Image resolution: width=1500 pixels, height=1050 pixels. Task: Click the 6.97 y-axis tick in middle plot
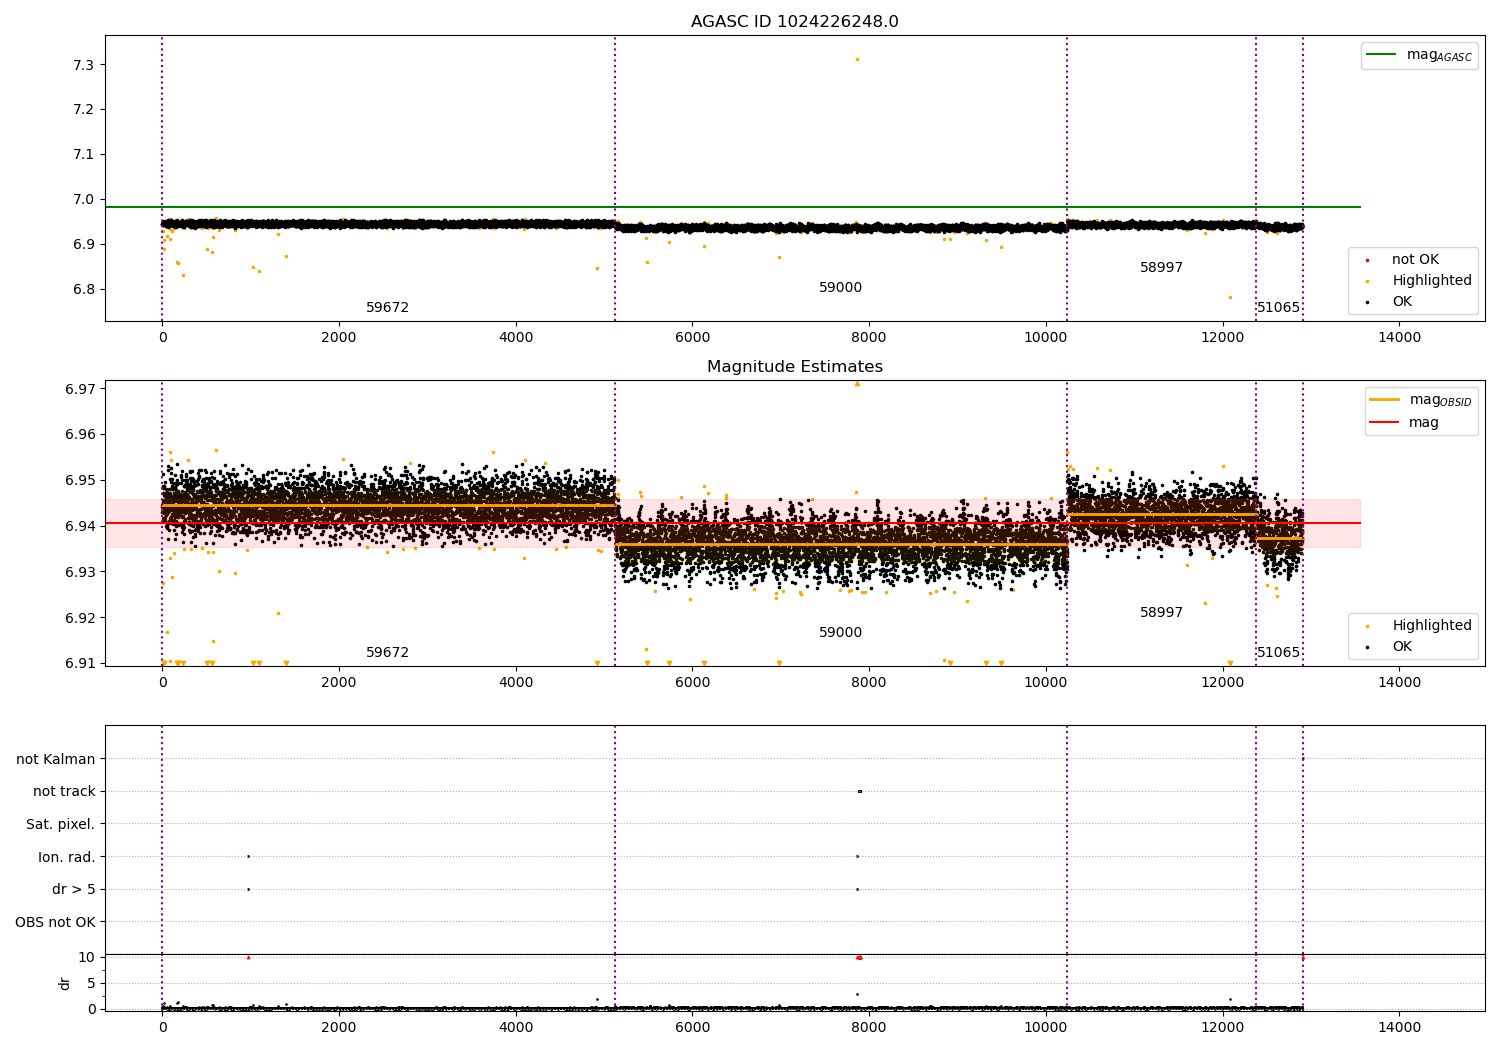[x=80, y=389]
